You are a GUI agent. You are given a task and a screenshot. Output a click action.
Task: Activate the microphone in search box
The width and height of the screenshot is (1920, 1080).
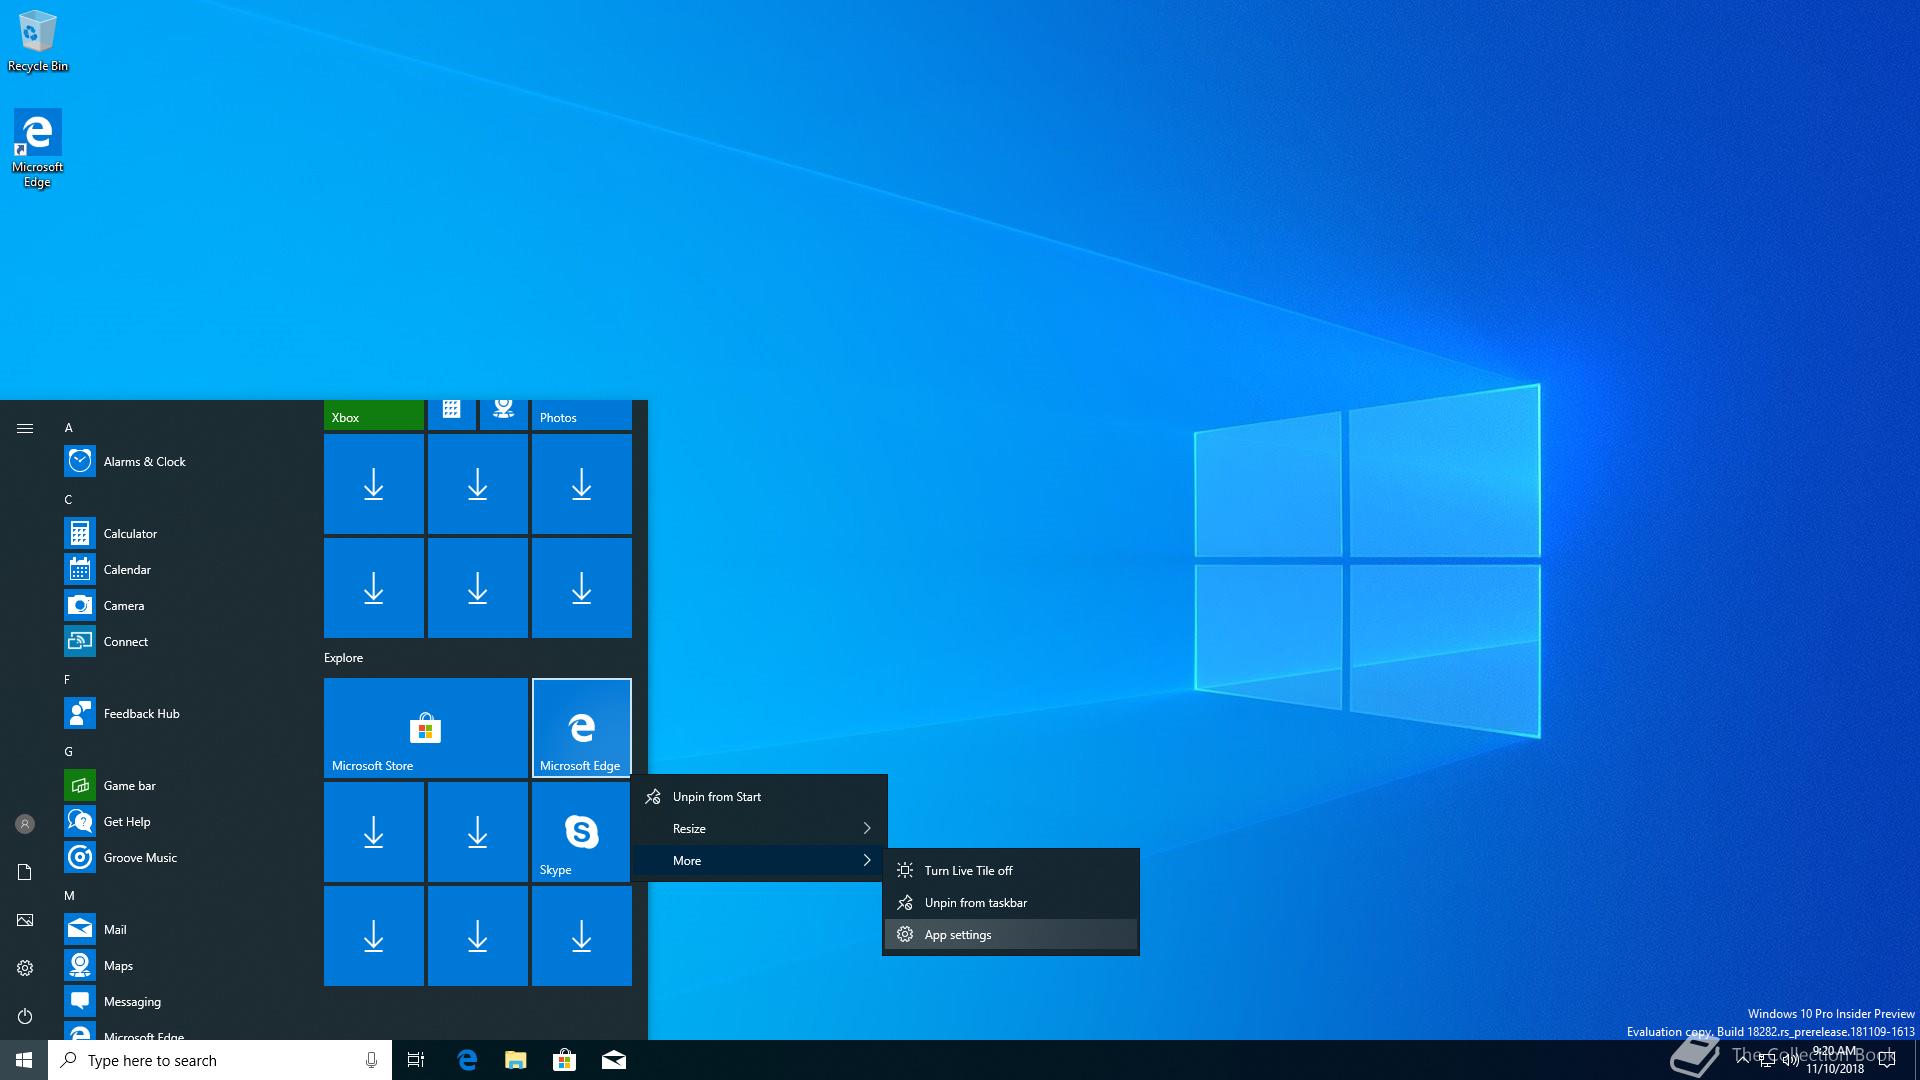pyautogui.click(x=371, y=1060)
